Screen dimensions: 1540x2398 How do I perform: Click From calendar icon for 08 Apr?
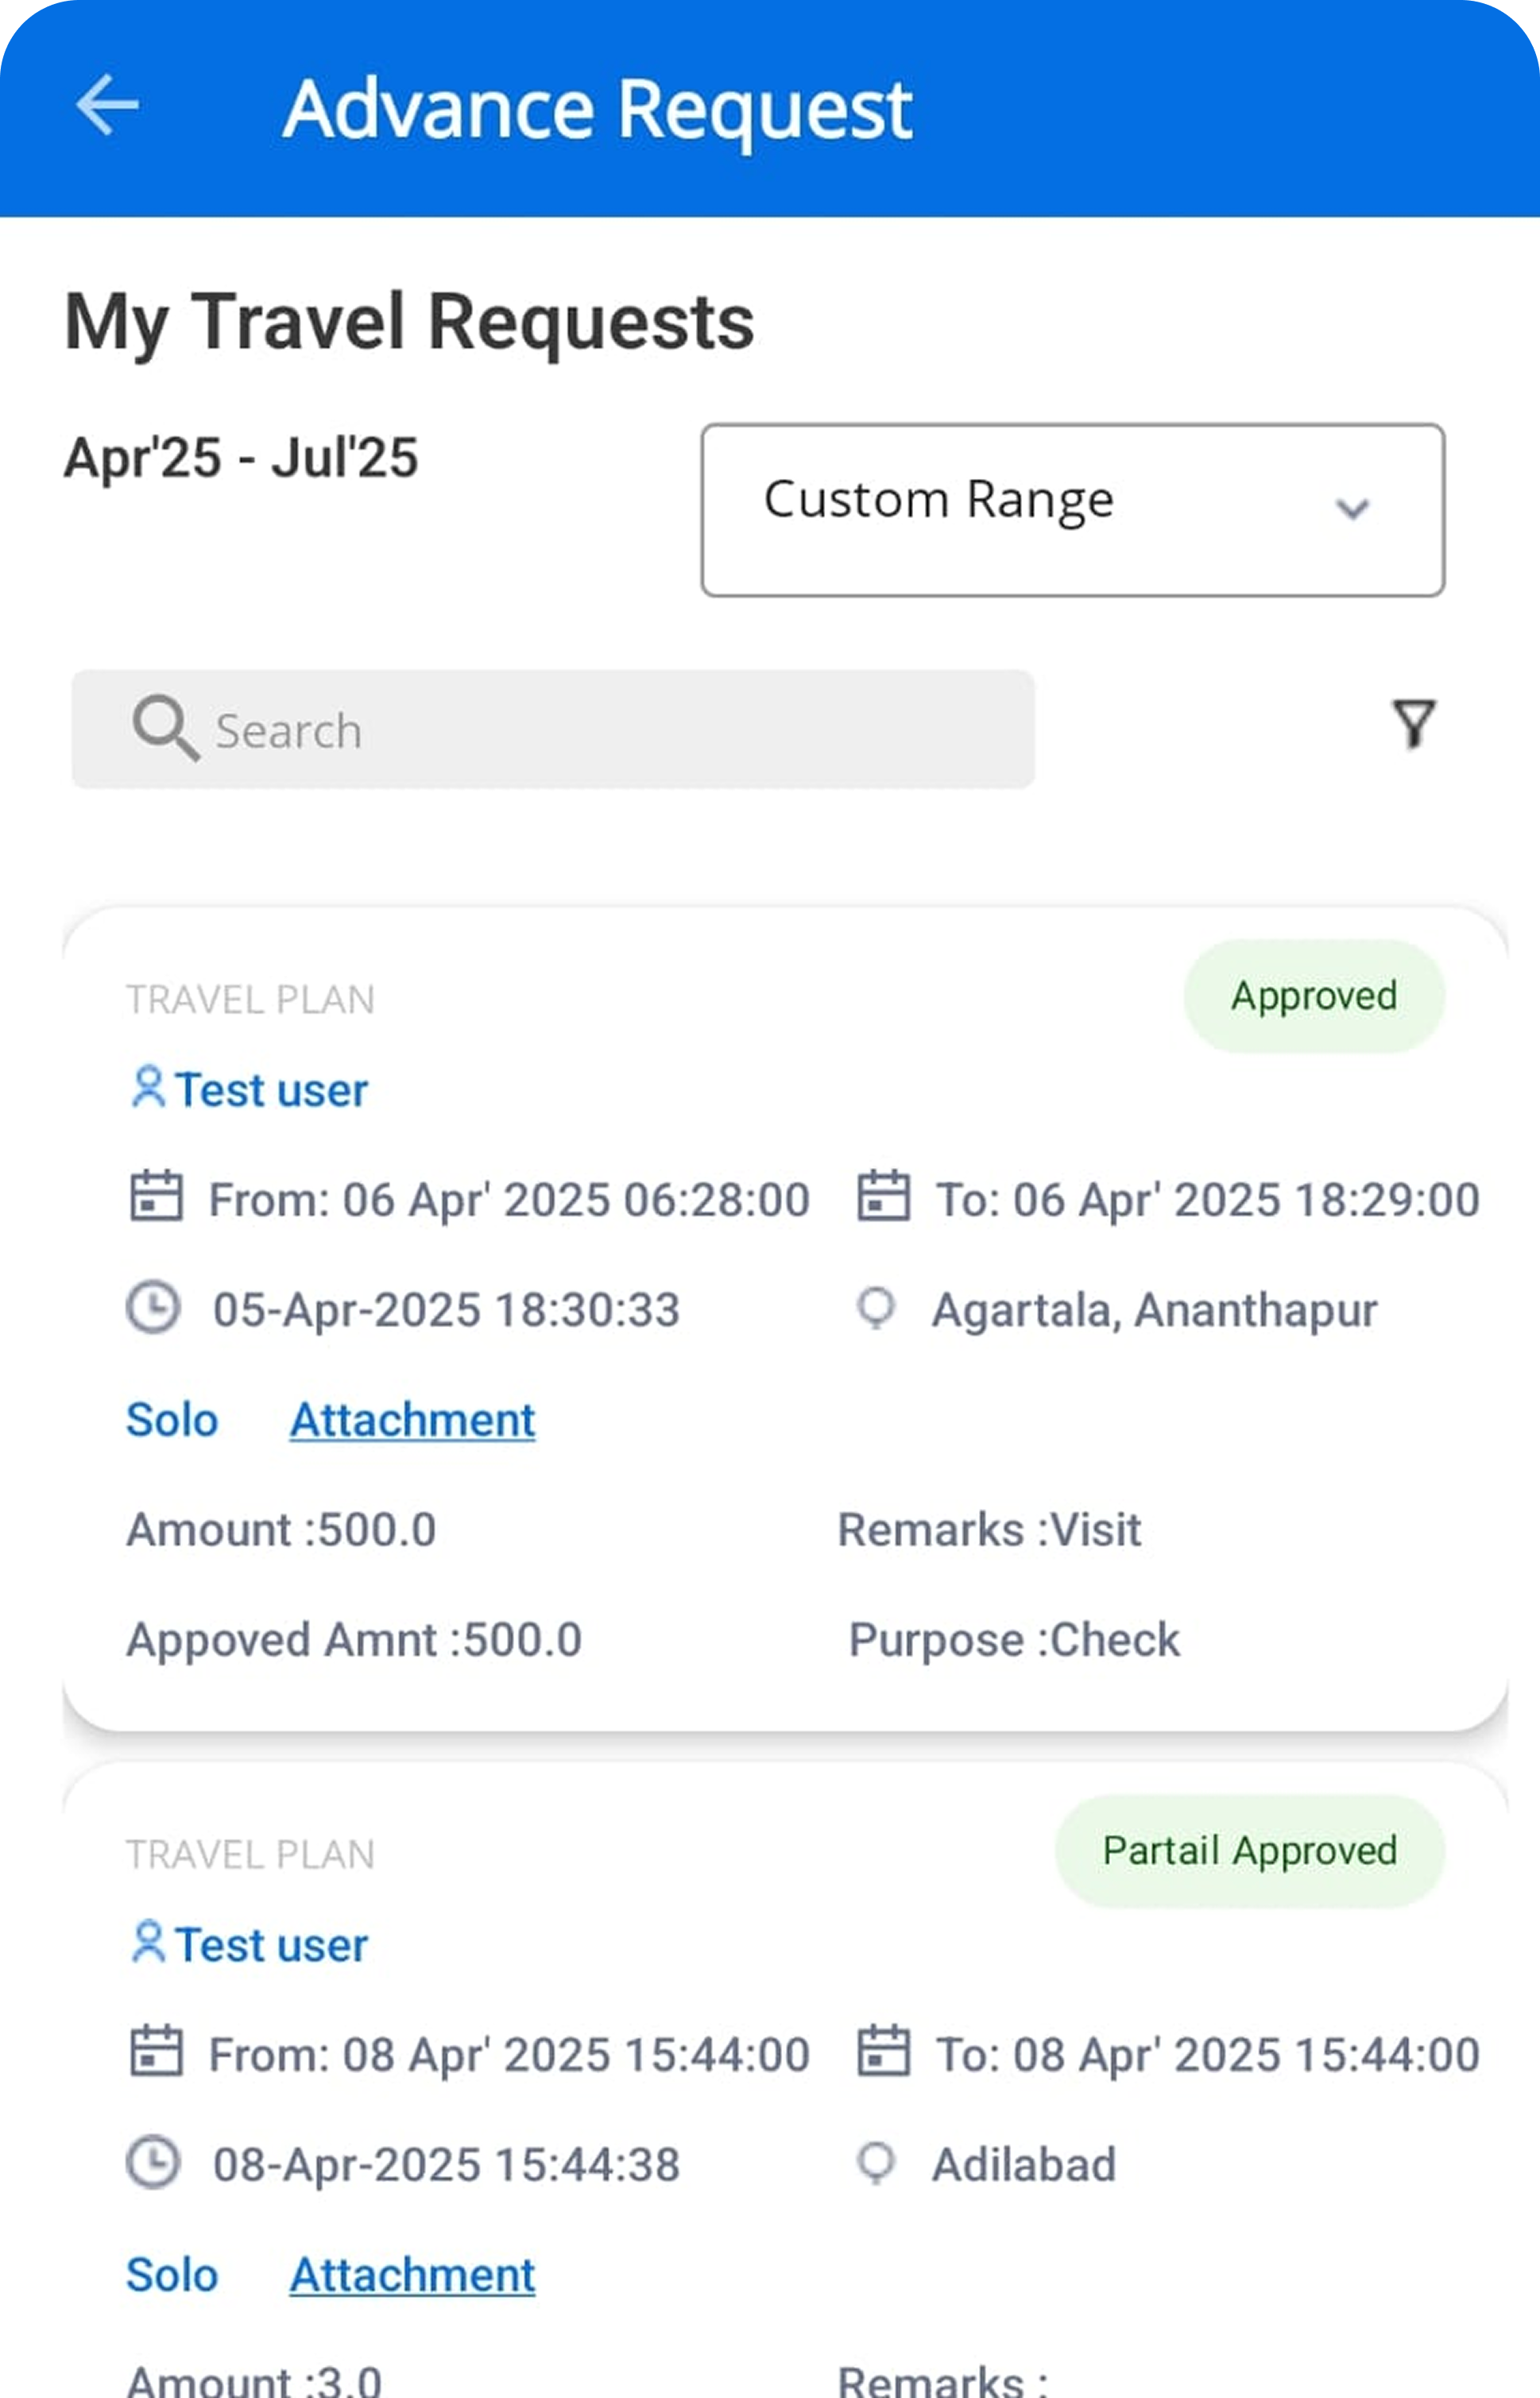pyautogui.click(x=156, y=2052)
